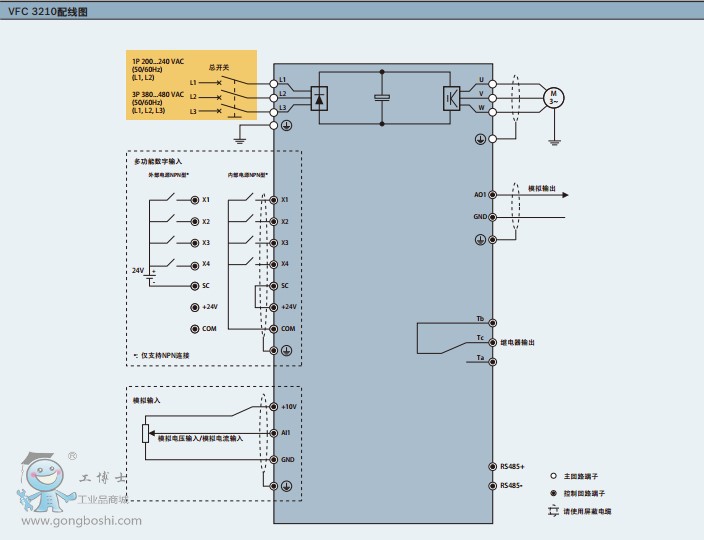Click the DC bus capacitor symbol
The width and height of the screenshot is (704, 540).
(383, 97)
